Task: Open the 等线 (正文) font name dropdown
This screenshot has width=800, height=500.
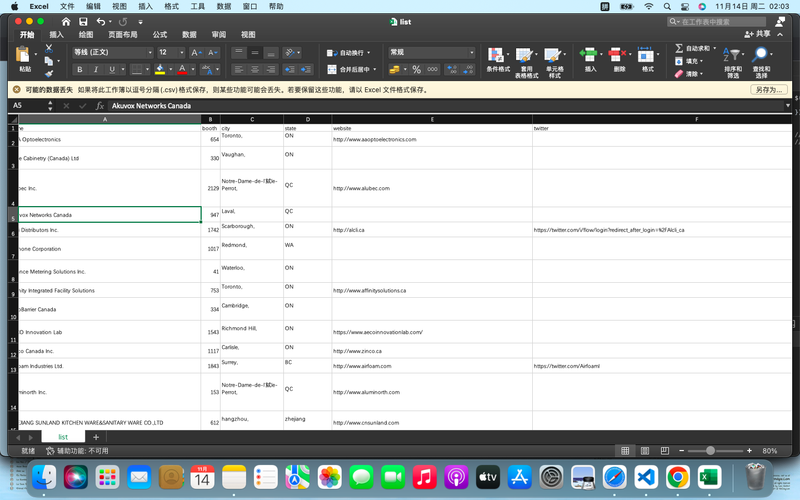Action: (150, 53)
